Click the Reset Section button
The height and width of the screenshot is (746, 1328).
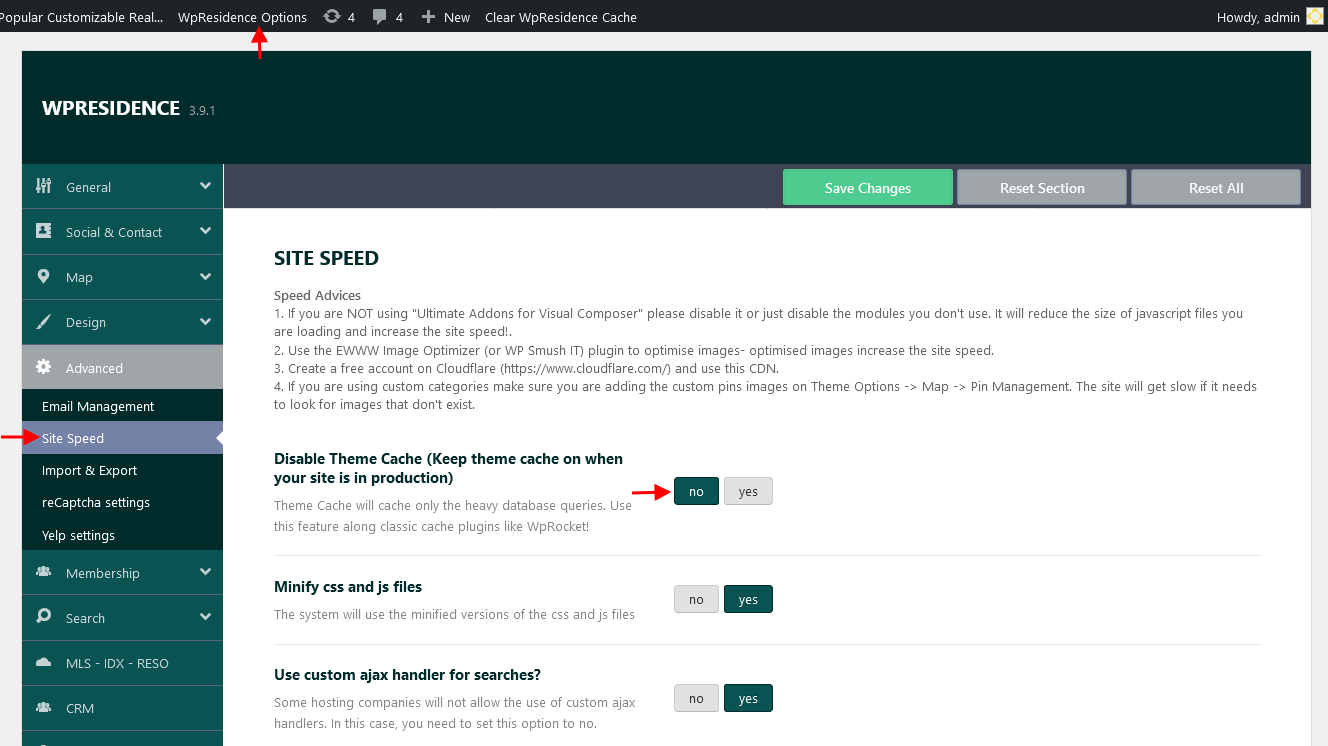click(1042, 187)
